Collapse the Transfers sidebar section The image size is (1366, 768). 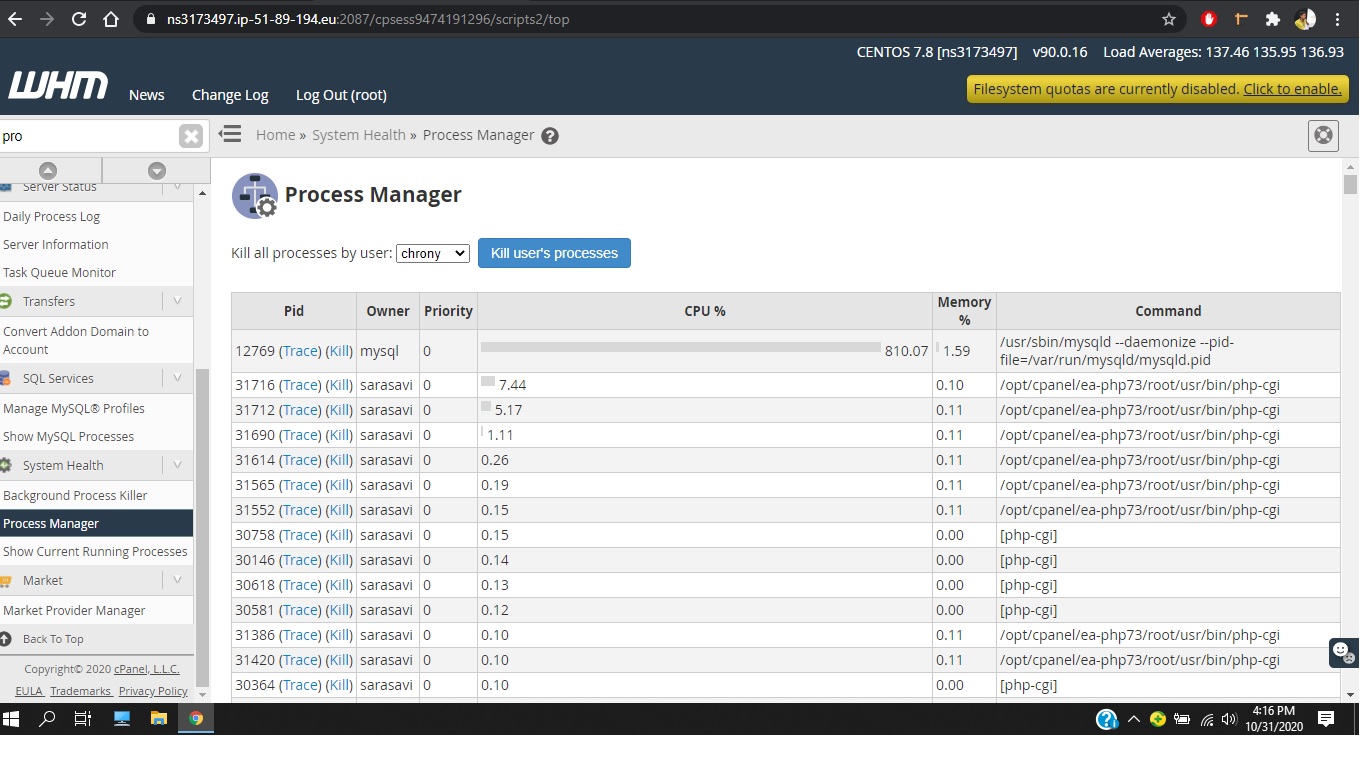[x=177, y=301]
